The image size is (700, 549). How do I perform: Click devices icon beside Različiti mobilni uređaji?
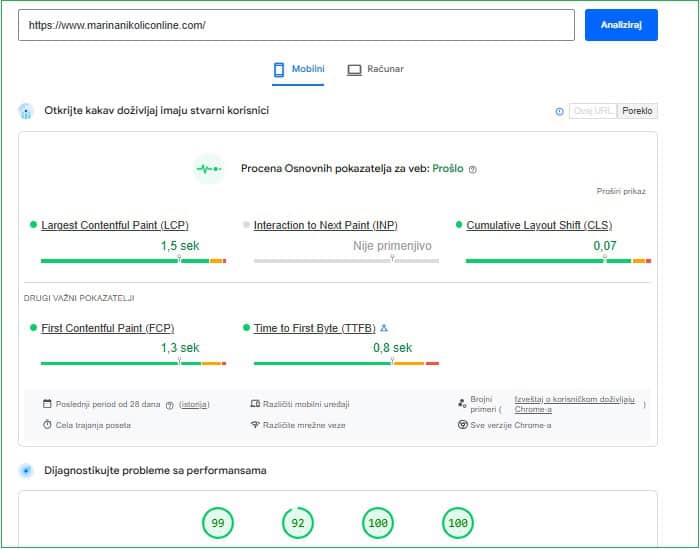[255, 404]
